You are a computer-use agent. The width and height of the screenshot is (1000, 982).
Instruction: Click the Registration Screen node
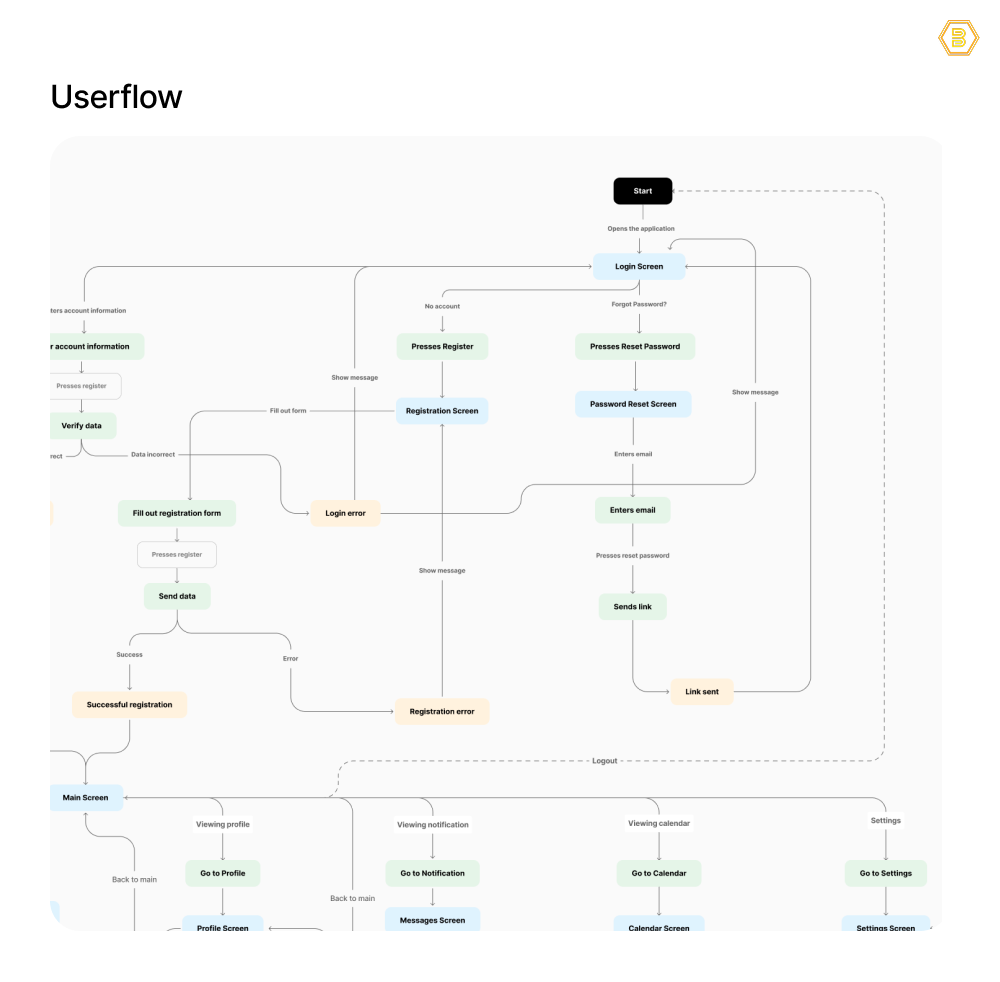coord(442,411)
